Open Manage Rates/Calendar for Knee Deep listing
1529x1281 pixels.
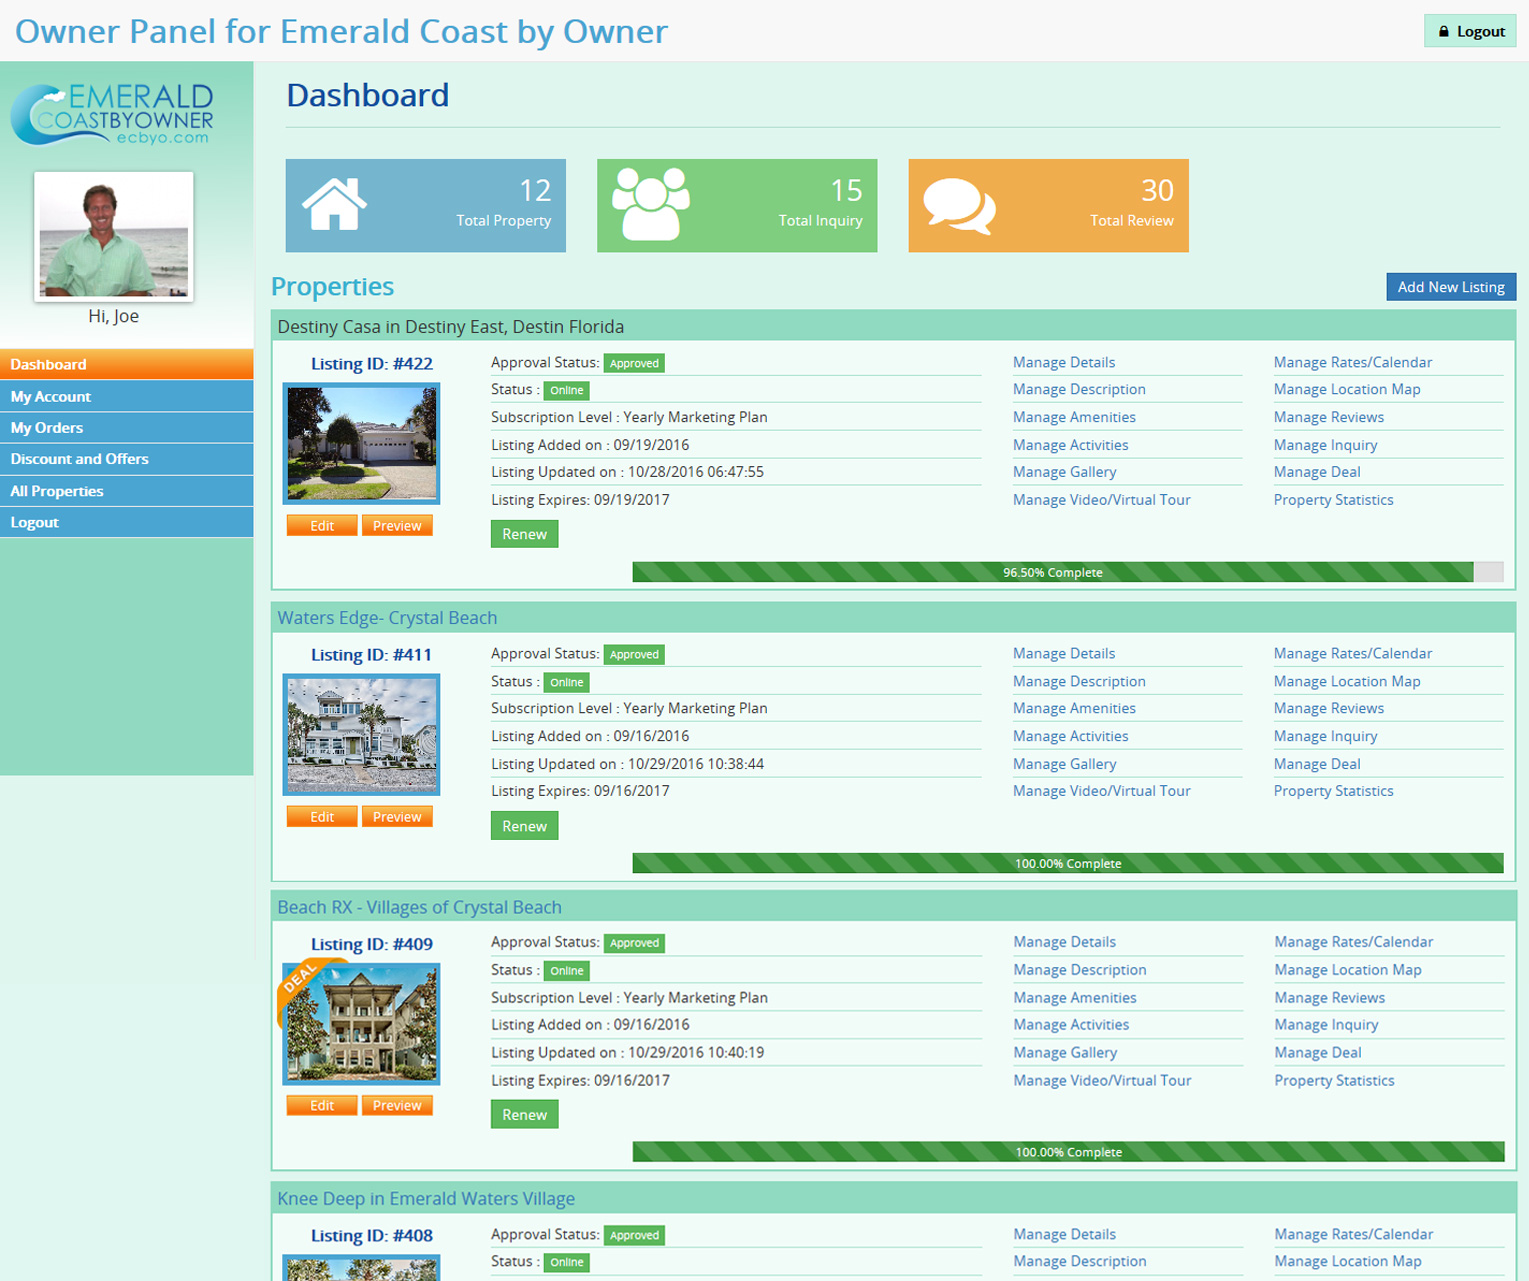[1354, 1234]
